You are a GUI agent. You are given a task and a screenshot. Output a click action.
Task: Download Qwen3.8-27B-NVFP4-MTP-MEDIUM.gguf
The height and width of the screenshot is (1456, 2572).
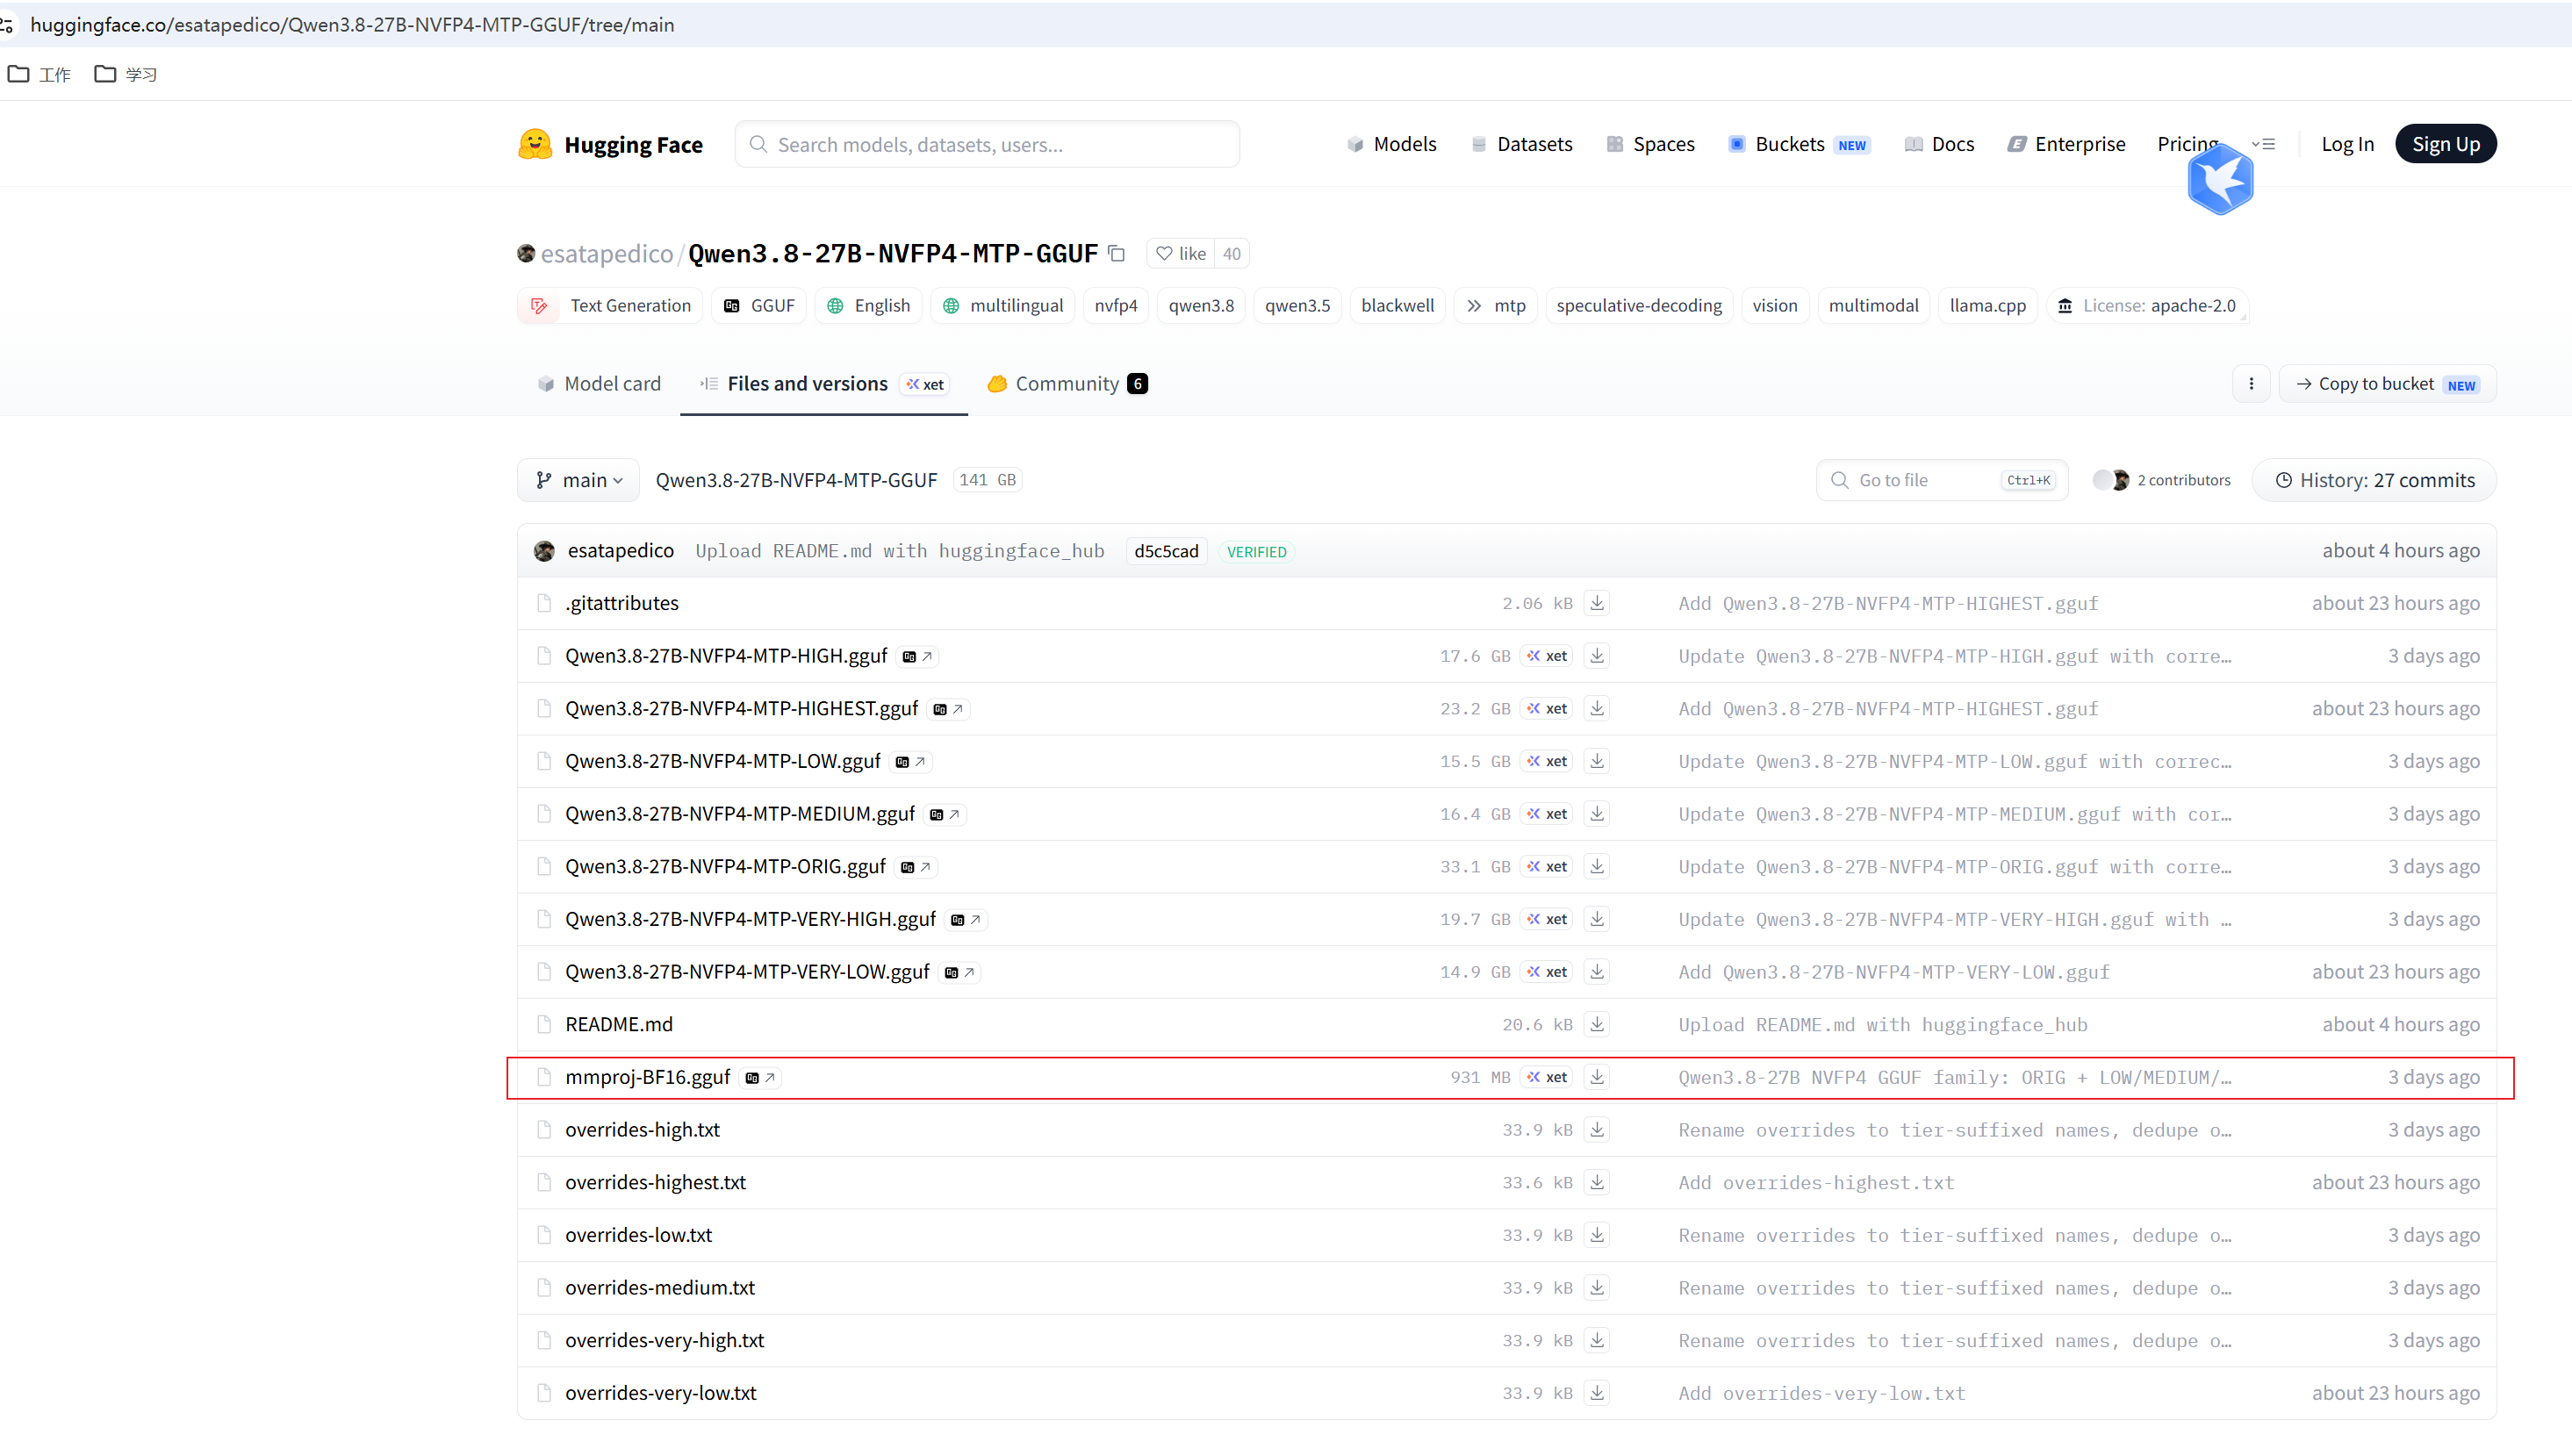point(1597,814)
